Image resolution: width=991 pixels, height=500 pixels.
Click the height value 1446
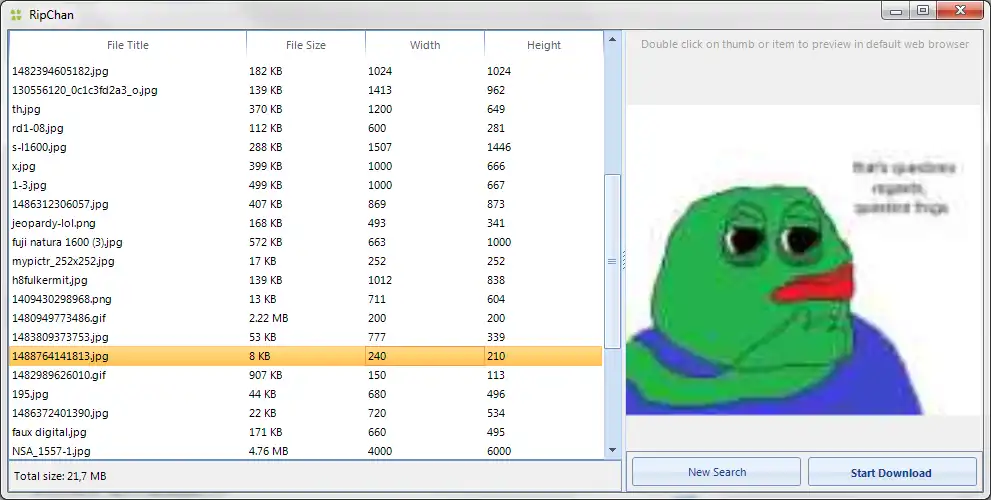(499, 147)
